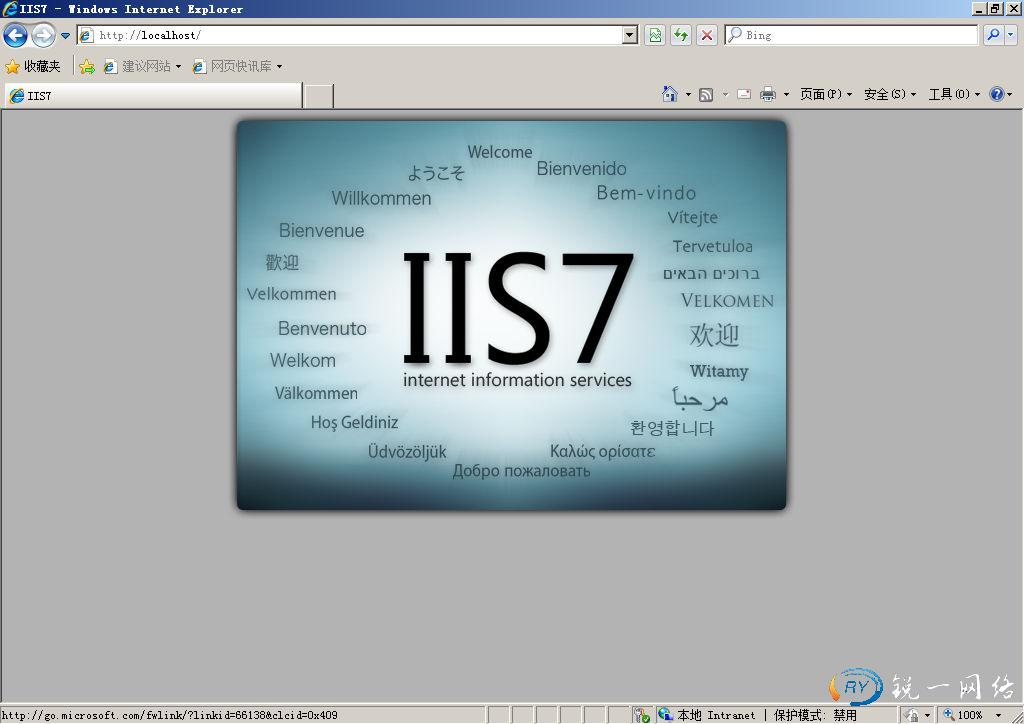Click the Home icon in the command bar
Screen dimensions: 1024x724
tap(670, 94)
